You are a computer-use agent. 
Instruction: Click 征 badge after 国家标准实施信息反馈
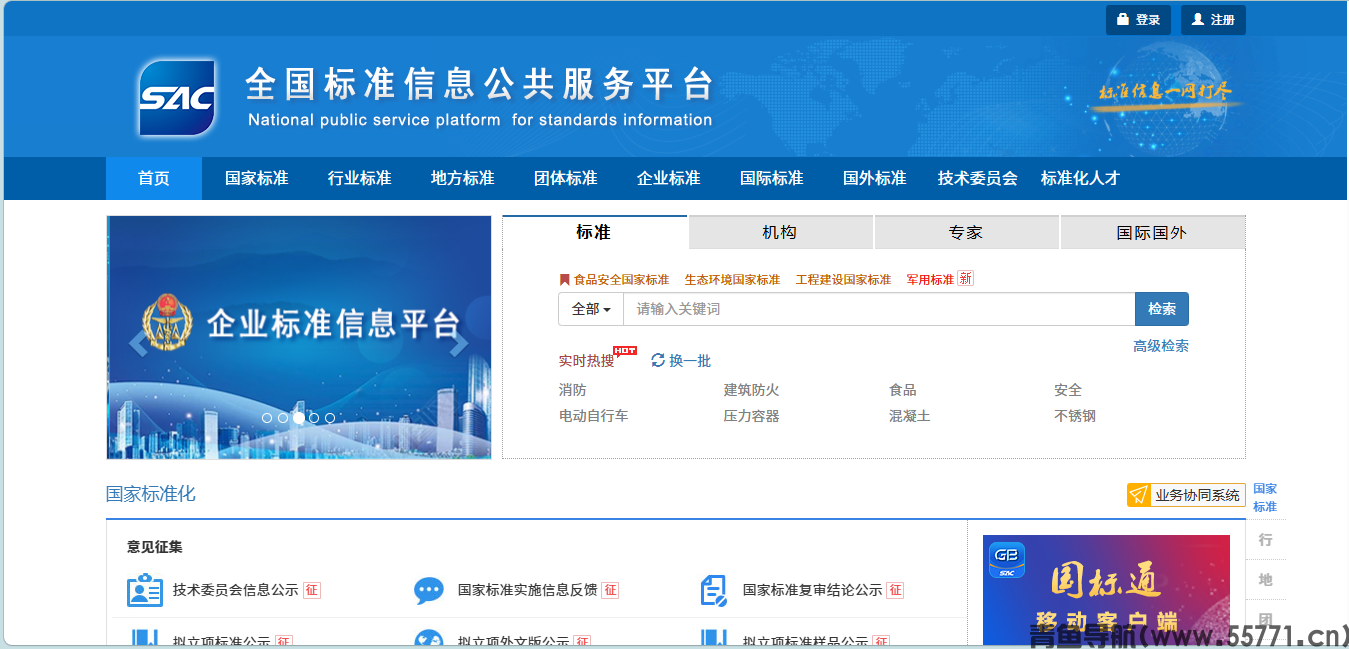tap(610, 590)
